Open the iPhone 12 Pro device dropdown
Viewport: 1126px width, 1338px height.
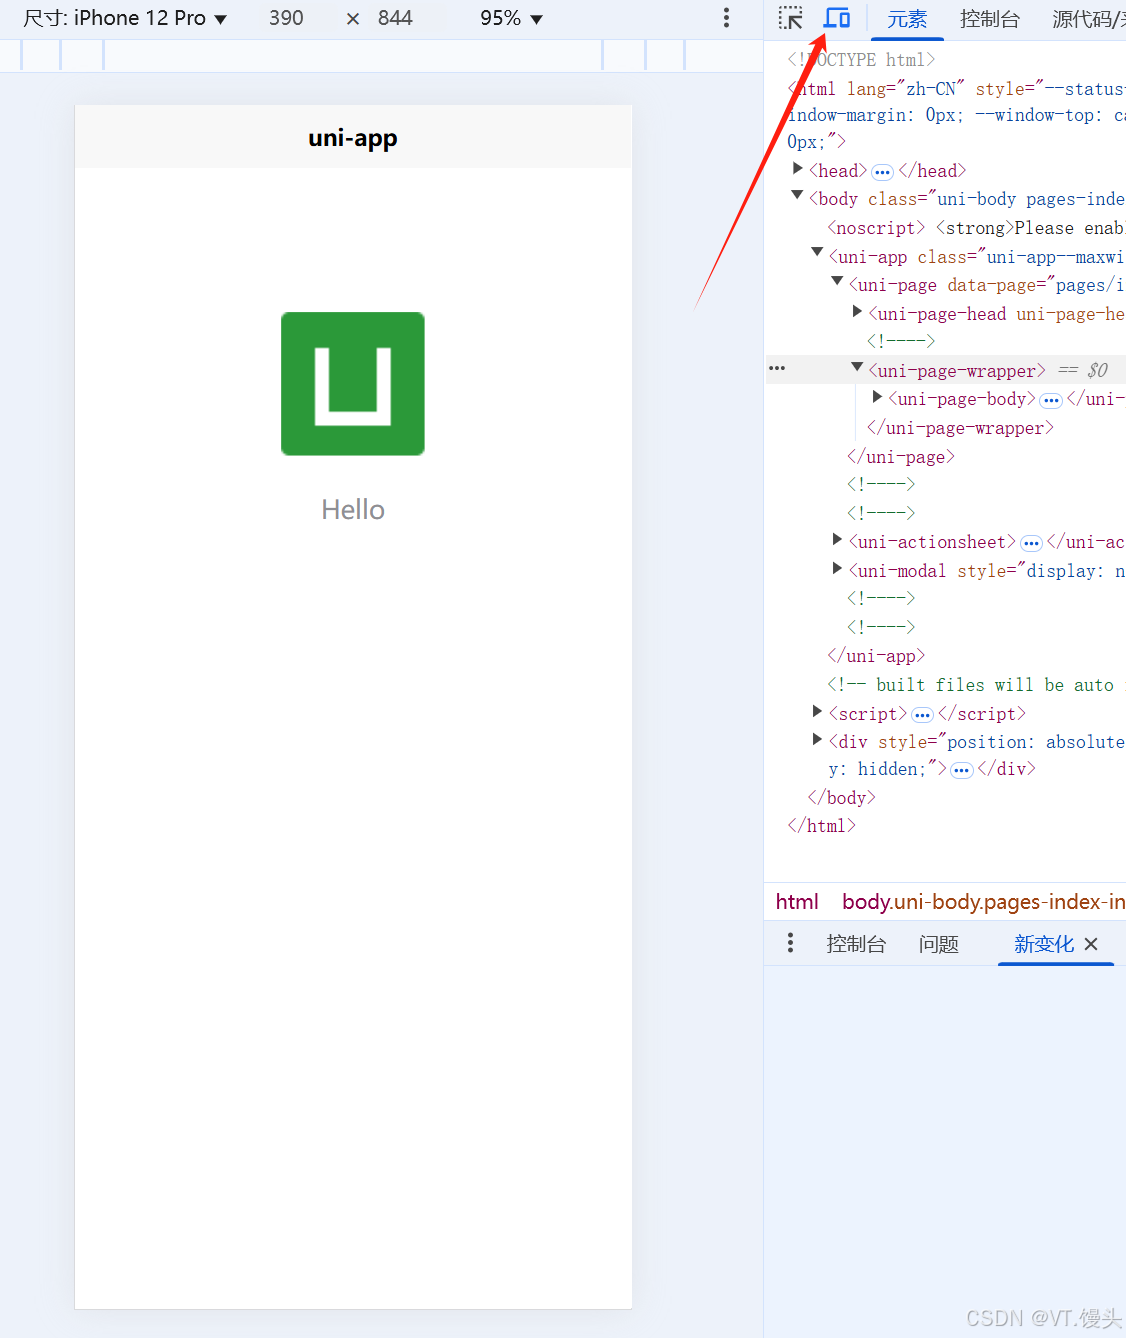(x=125, y=18)
